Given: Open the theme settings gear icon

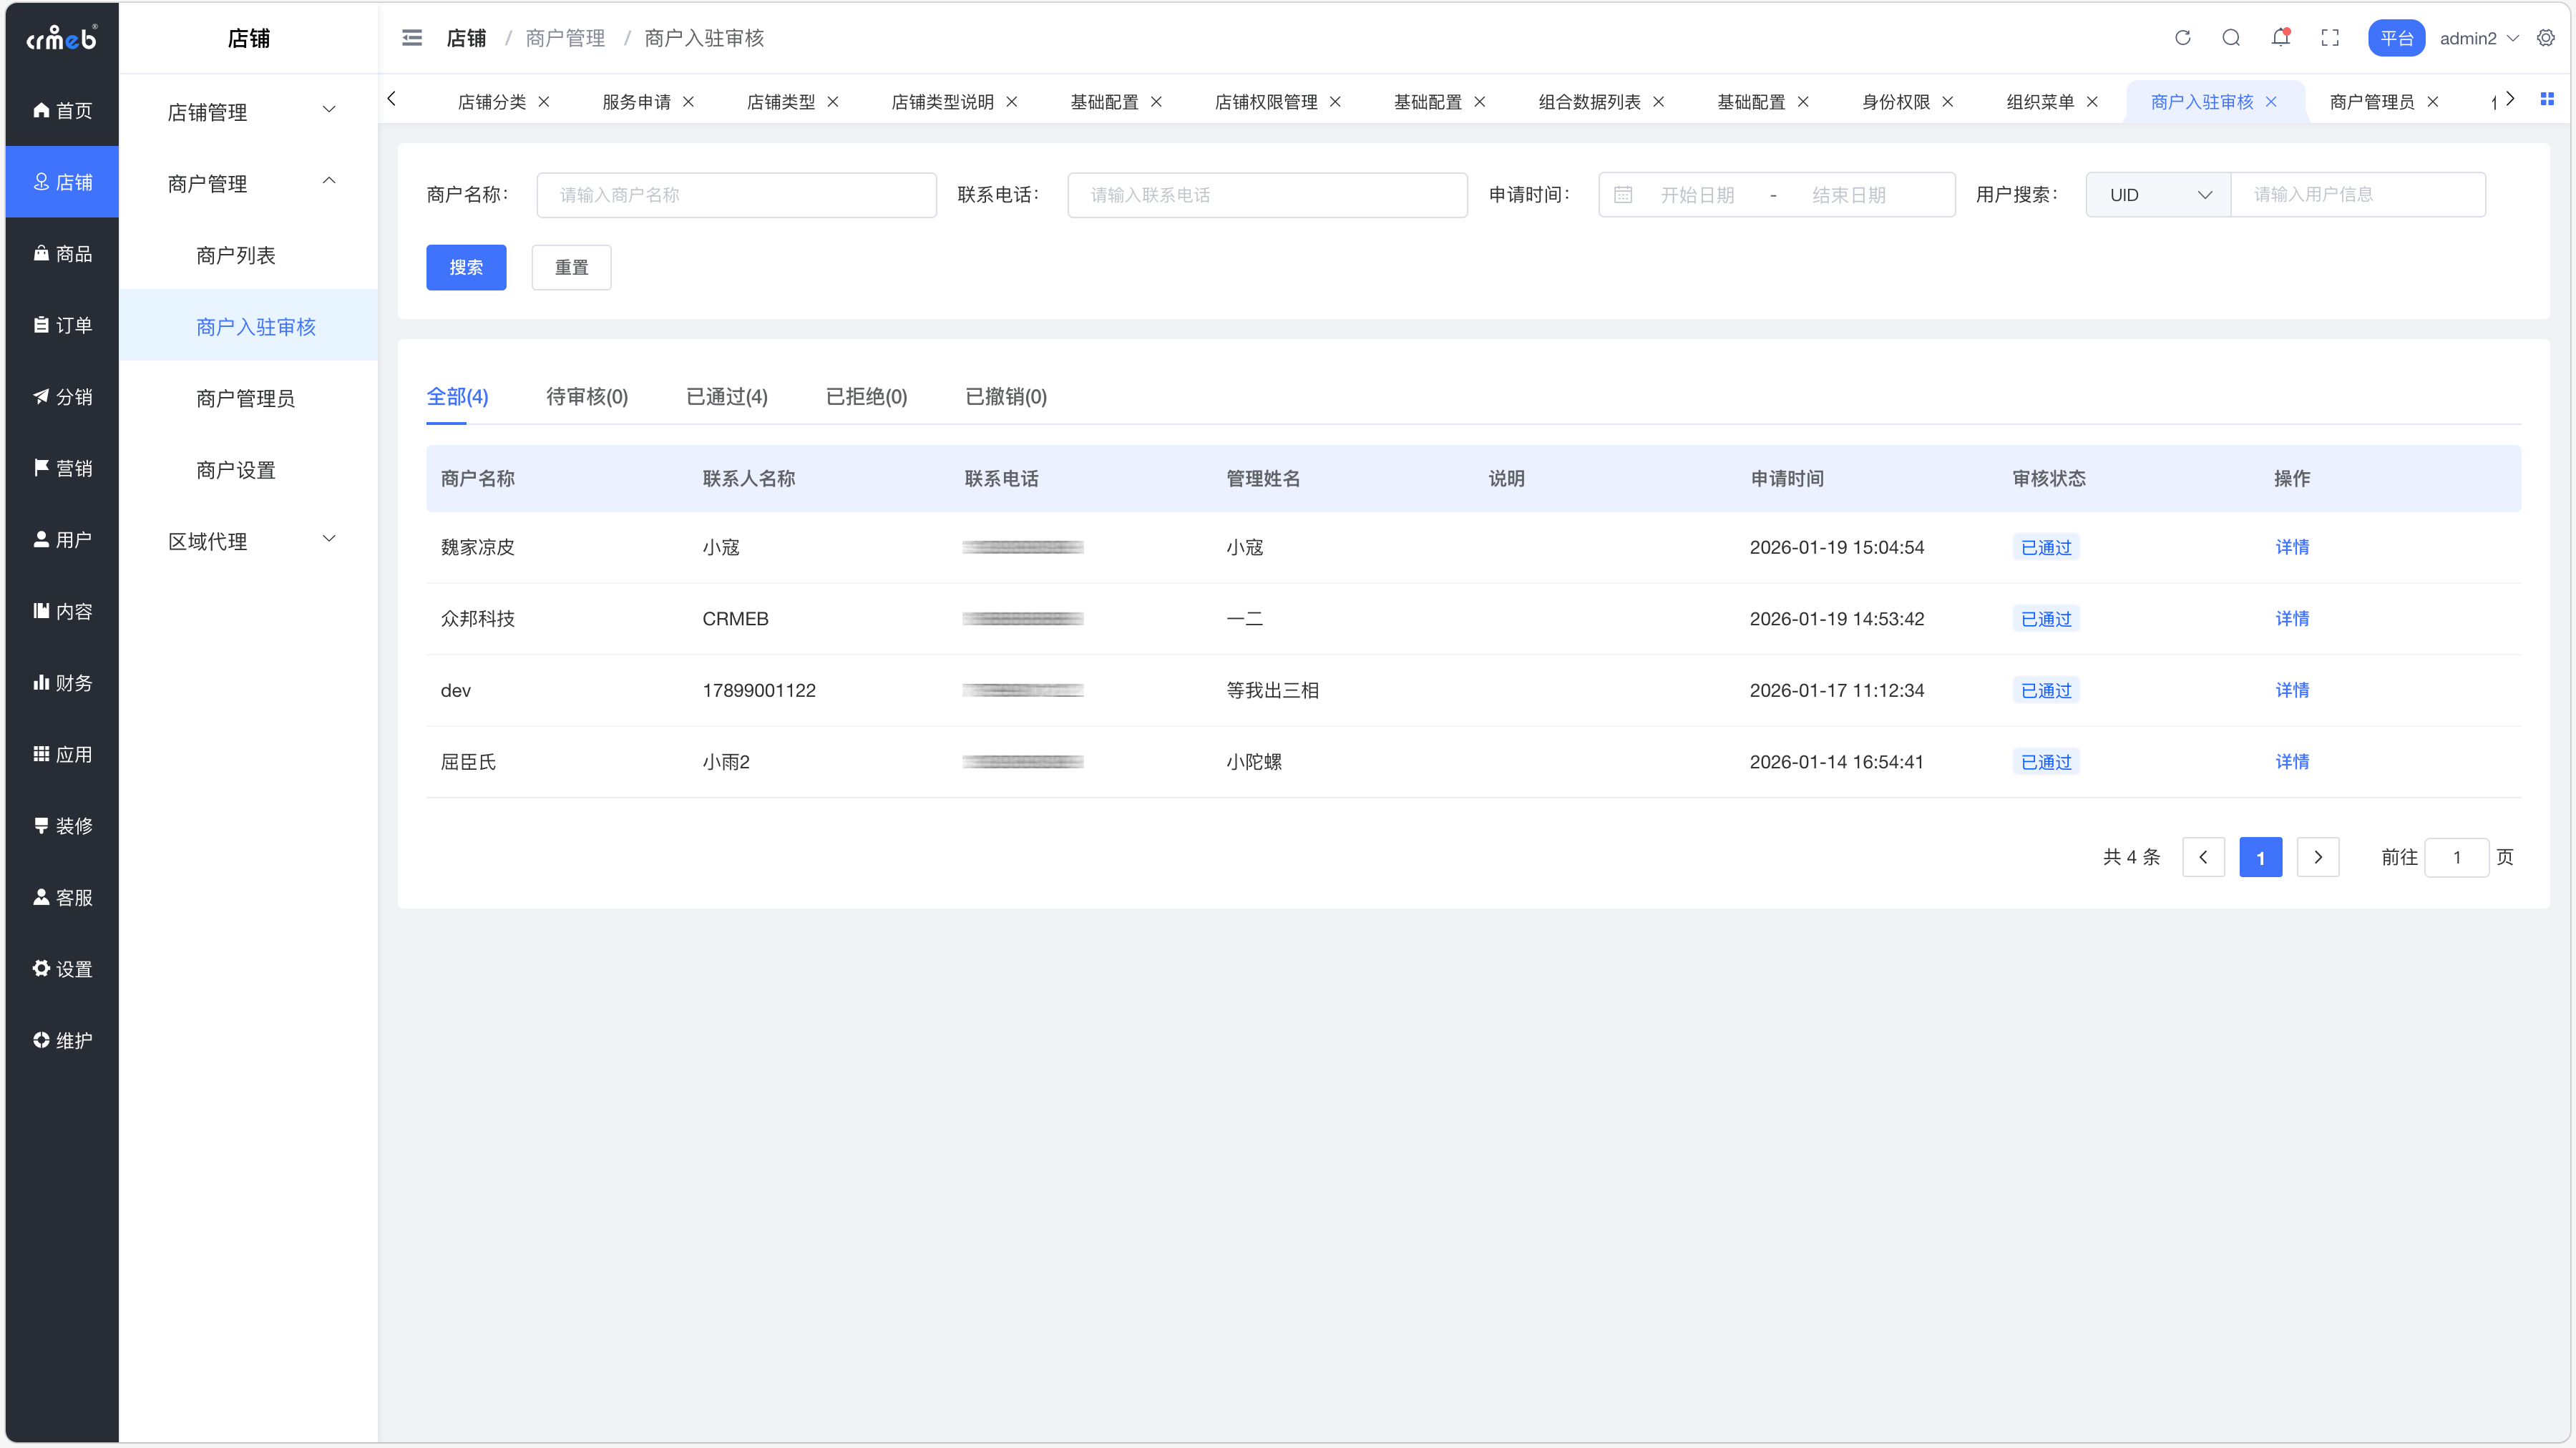Looking at the screenshot, I should [x=2546, y=38].
